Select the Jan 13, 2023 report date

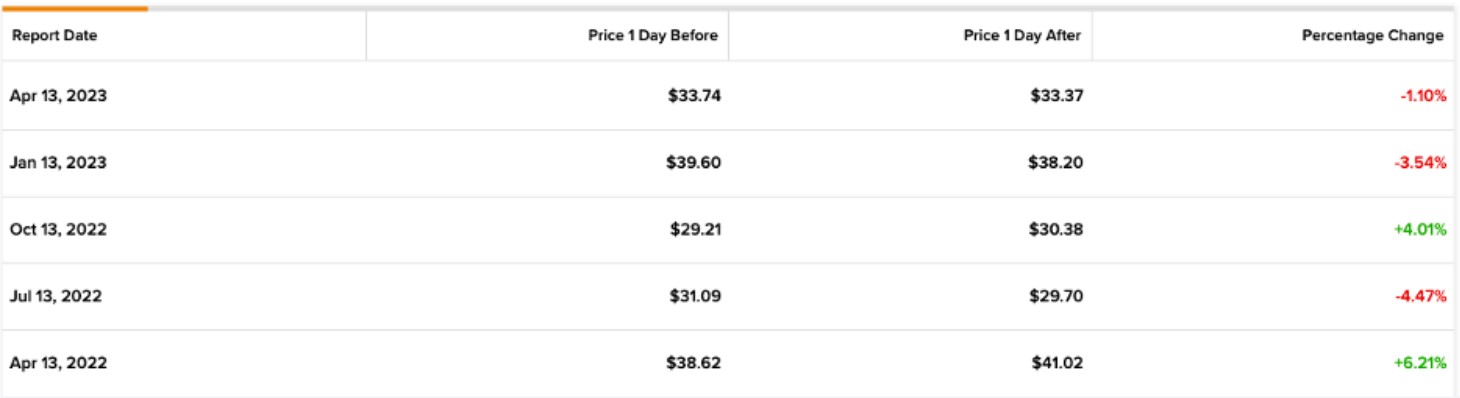[x=58, y=162]
